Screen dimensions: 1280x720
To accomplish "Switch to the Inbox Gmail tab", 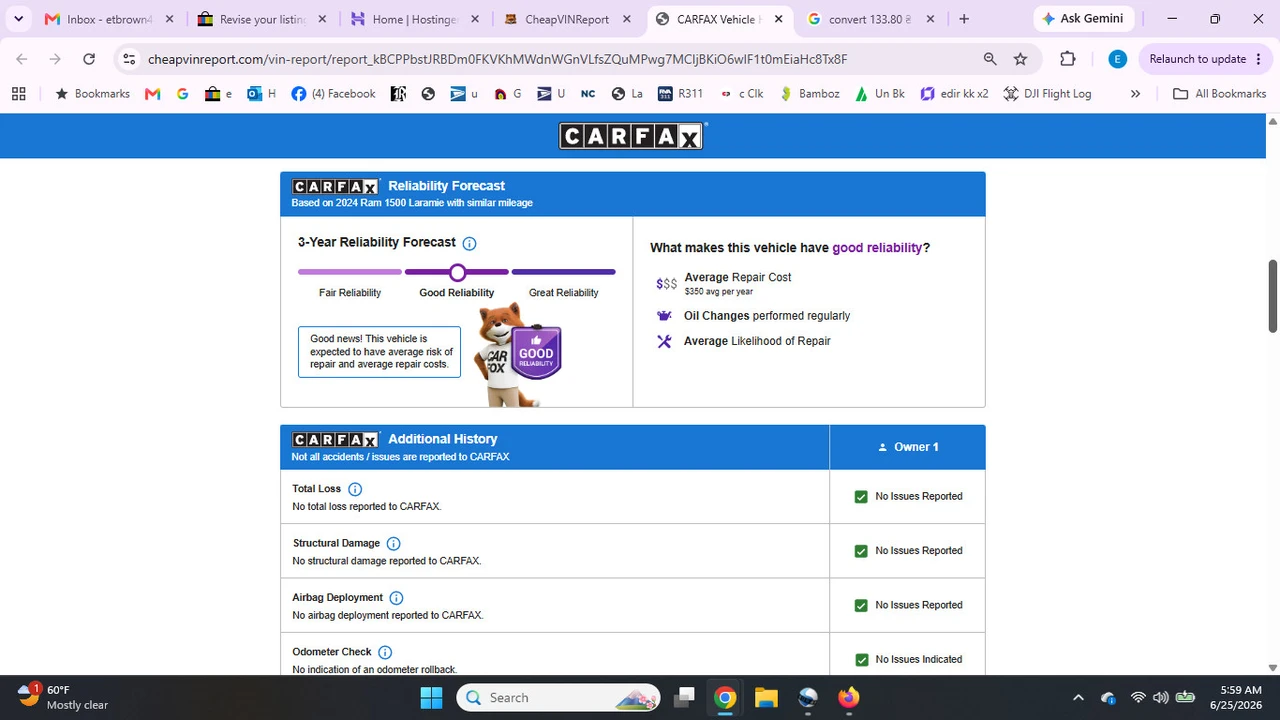I will coord(110,19).
